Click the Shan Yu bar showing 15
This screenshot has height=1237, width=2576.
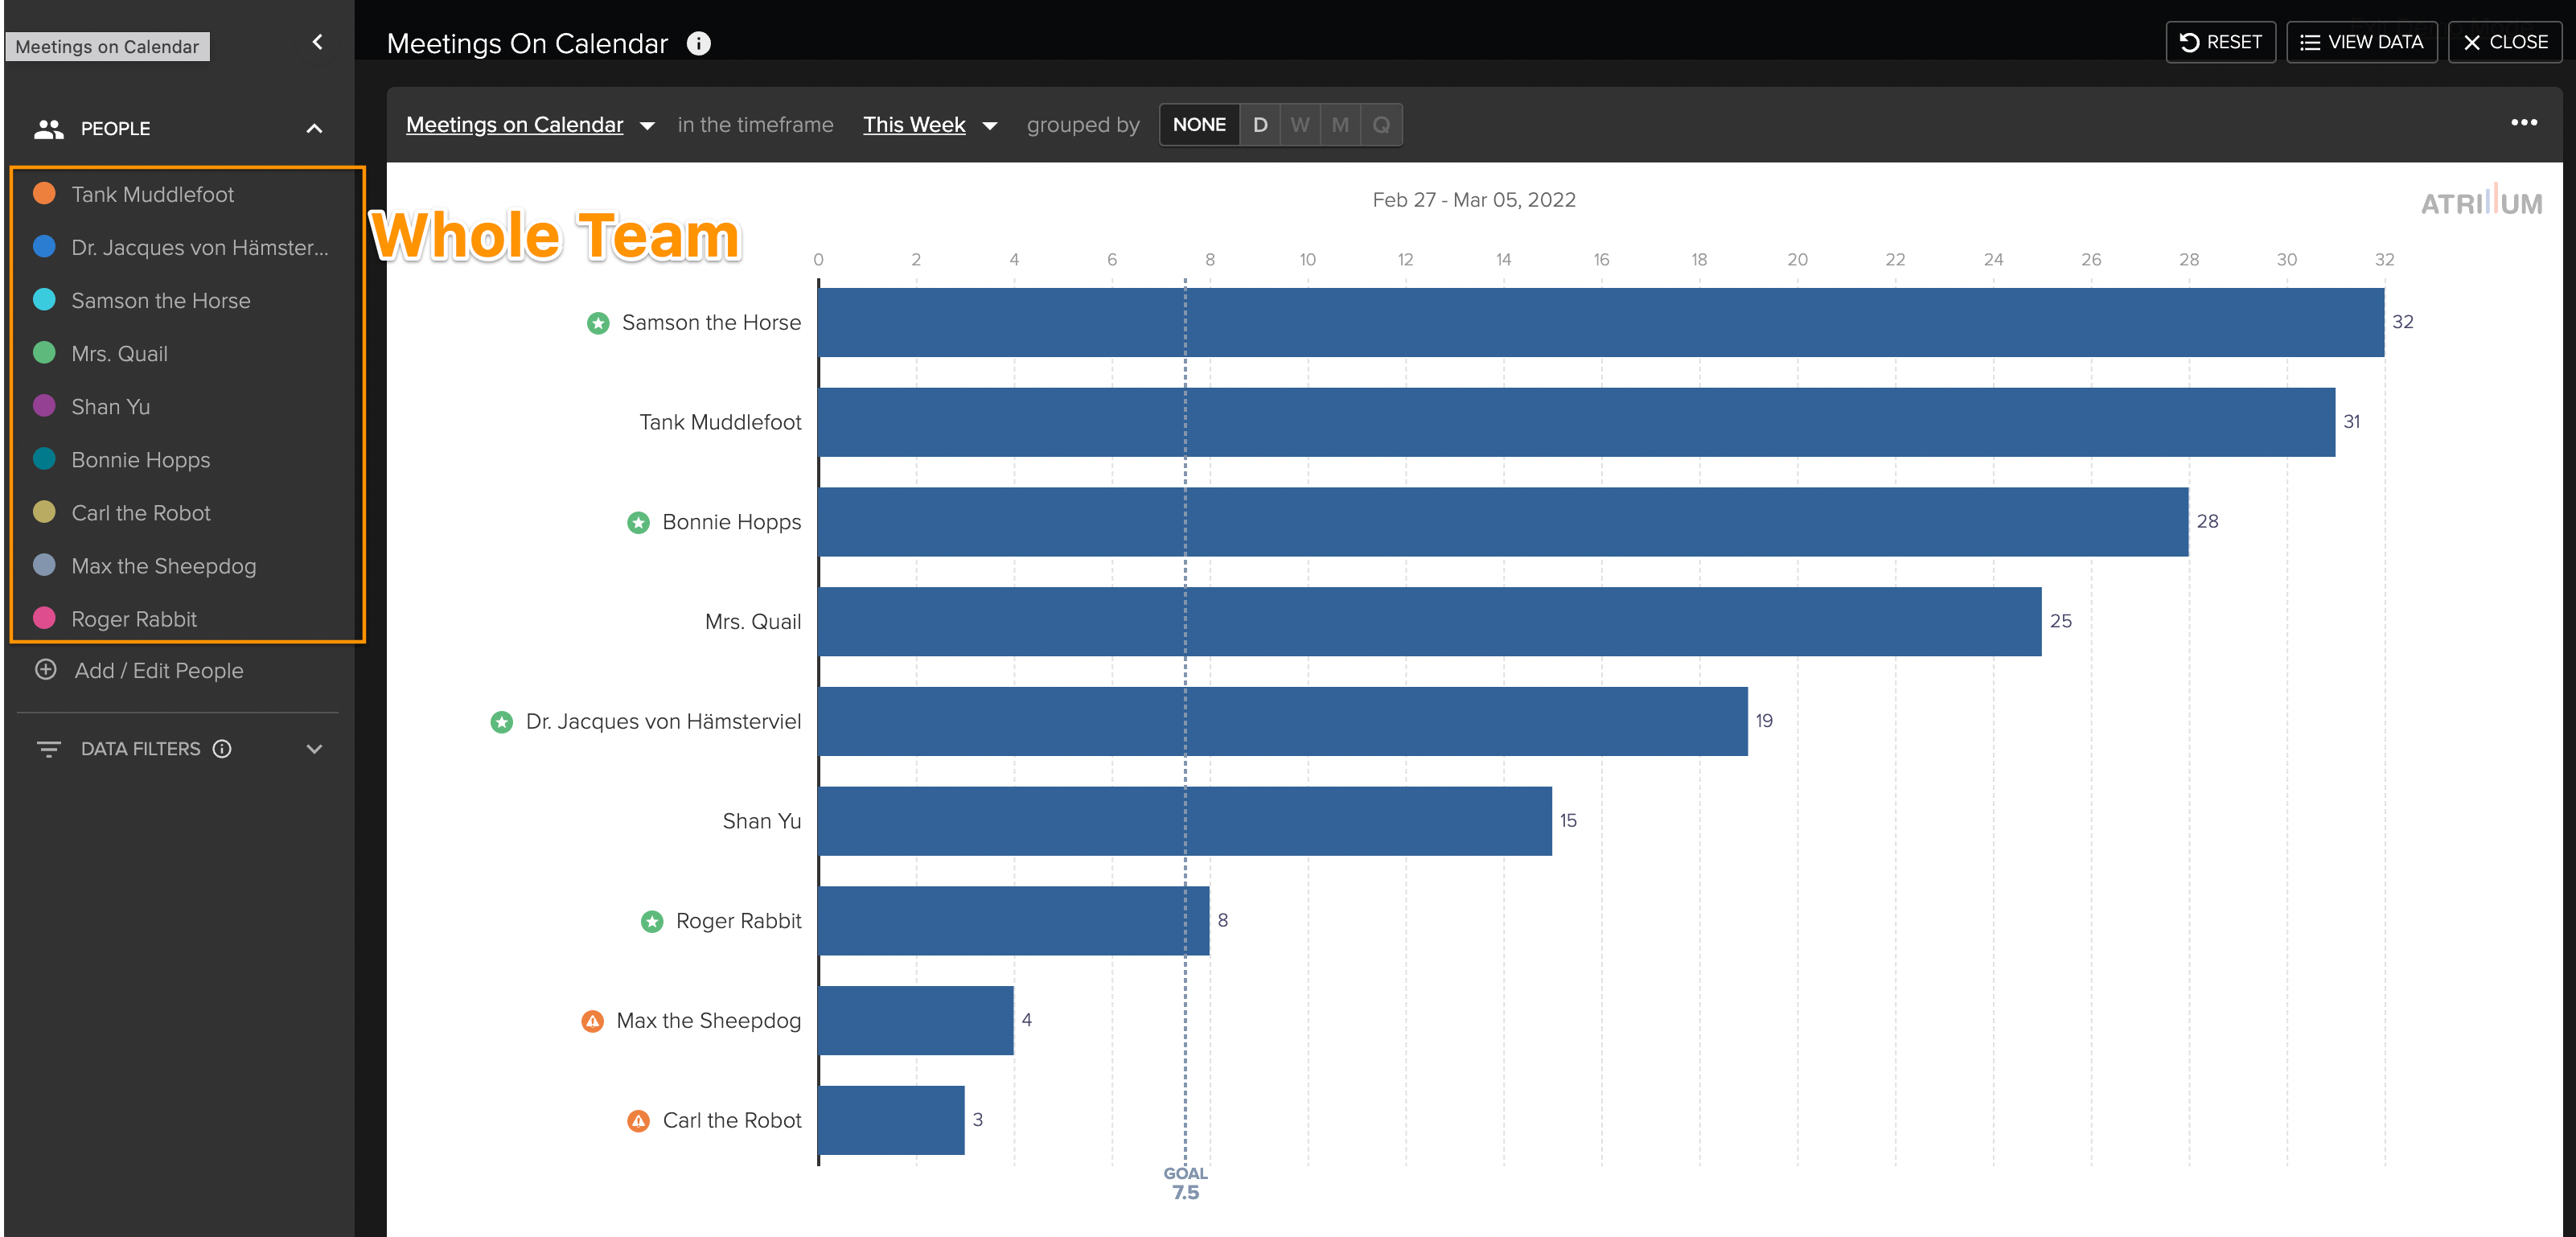[x=1185, y=821]
